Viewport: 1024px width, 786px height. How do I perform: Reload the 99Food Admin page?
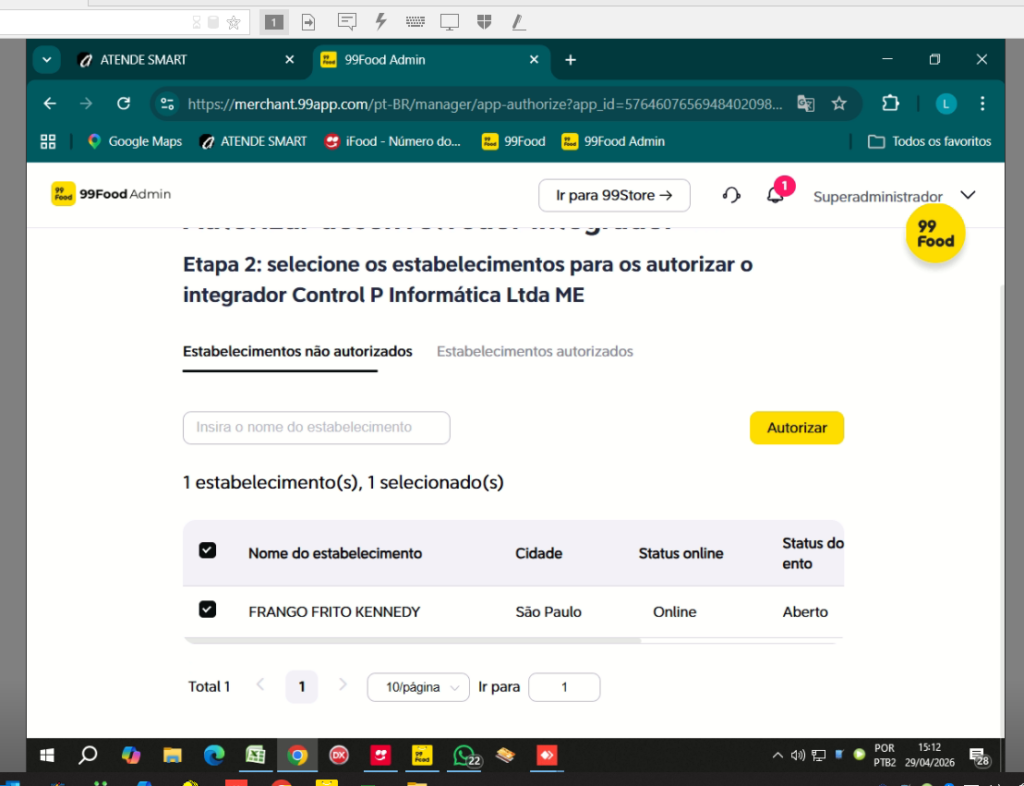123,103
